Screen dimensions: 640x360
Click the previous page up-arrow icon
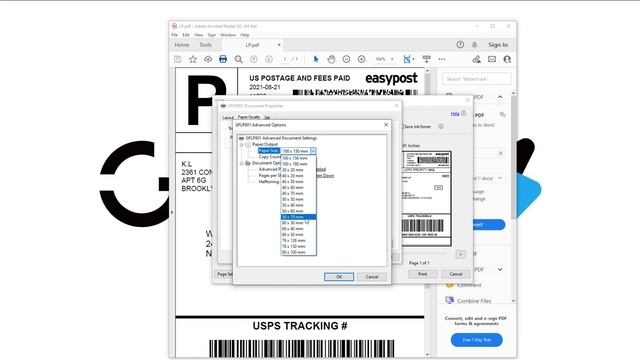(253, 59)
